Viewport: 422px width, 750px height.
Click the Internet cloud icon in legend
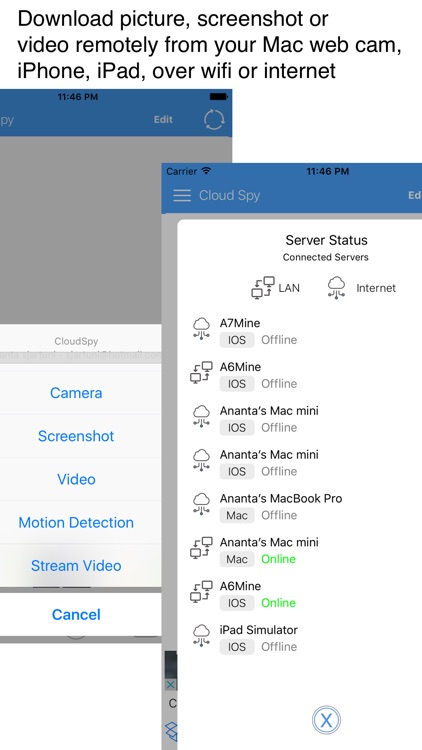tap(336, 288)
